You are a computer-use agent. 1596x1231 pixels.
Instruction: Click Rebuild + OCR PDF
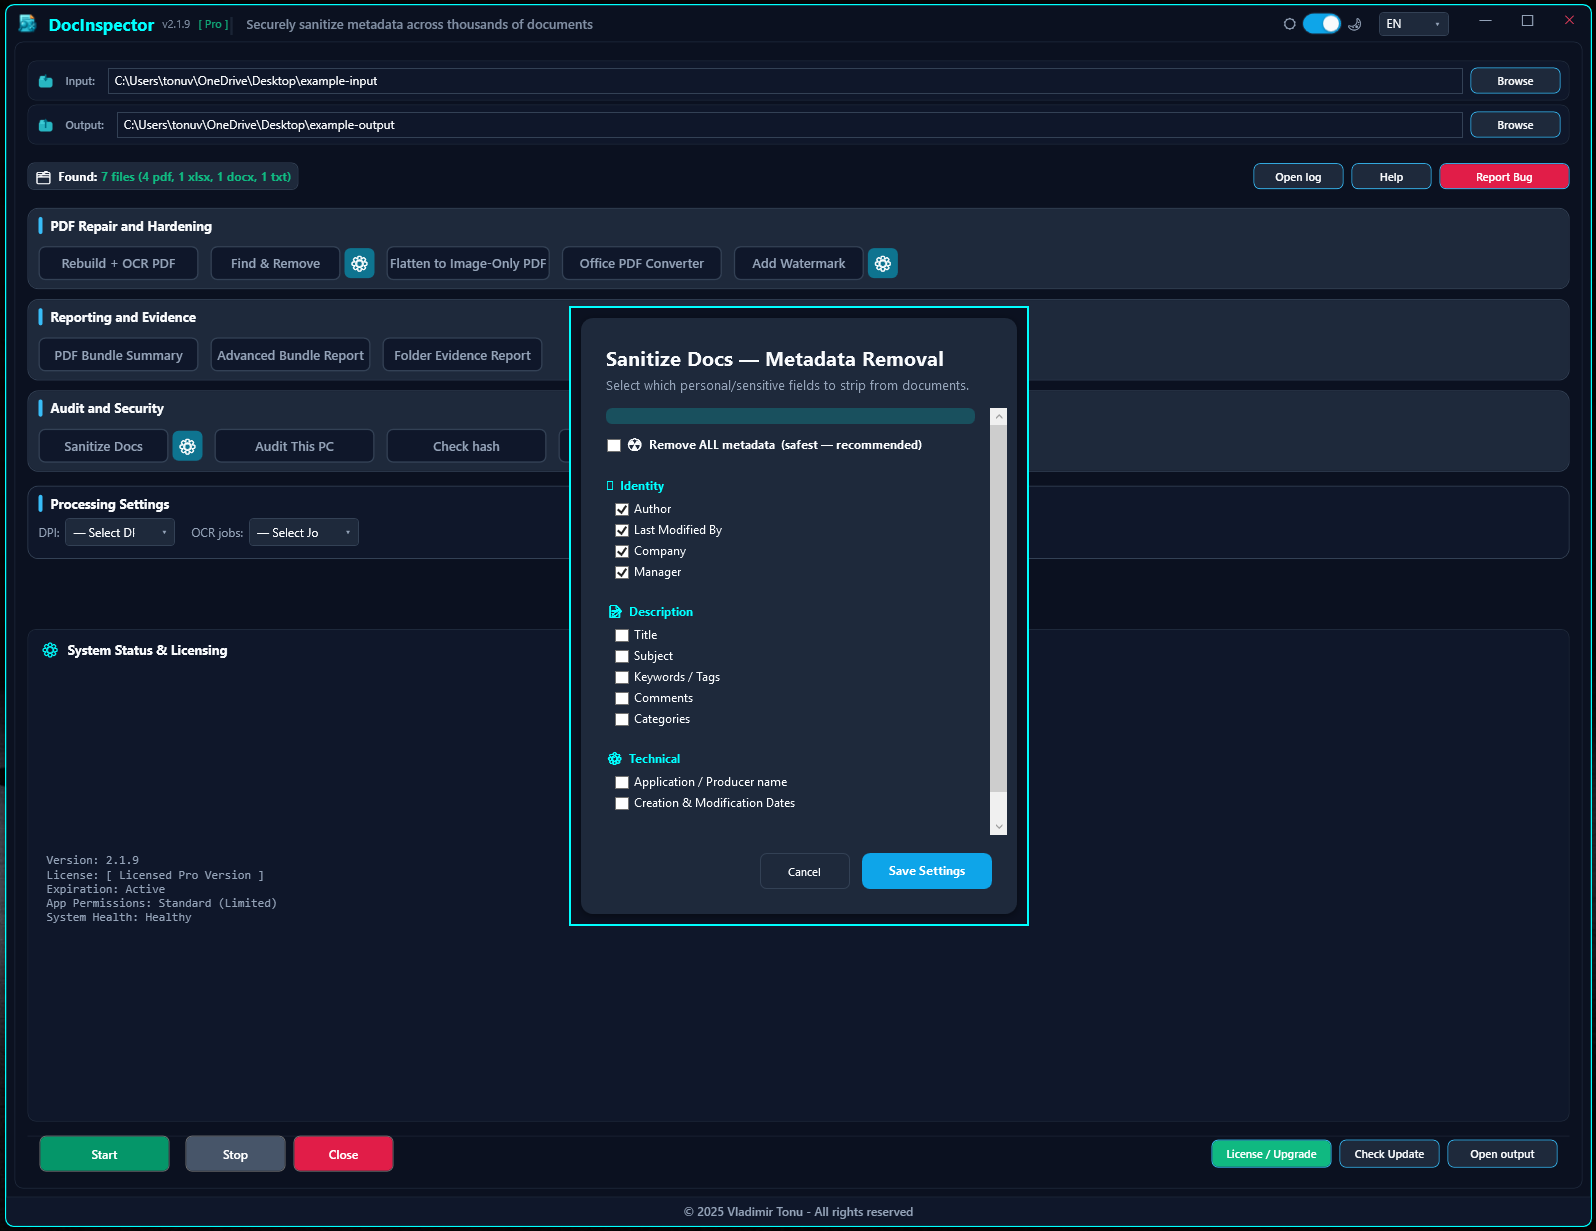coord(118,263)
